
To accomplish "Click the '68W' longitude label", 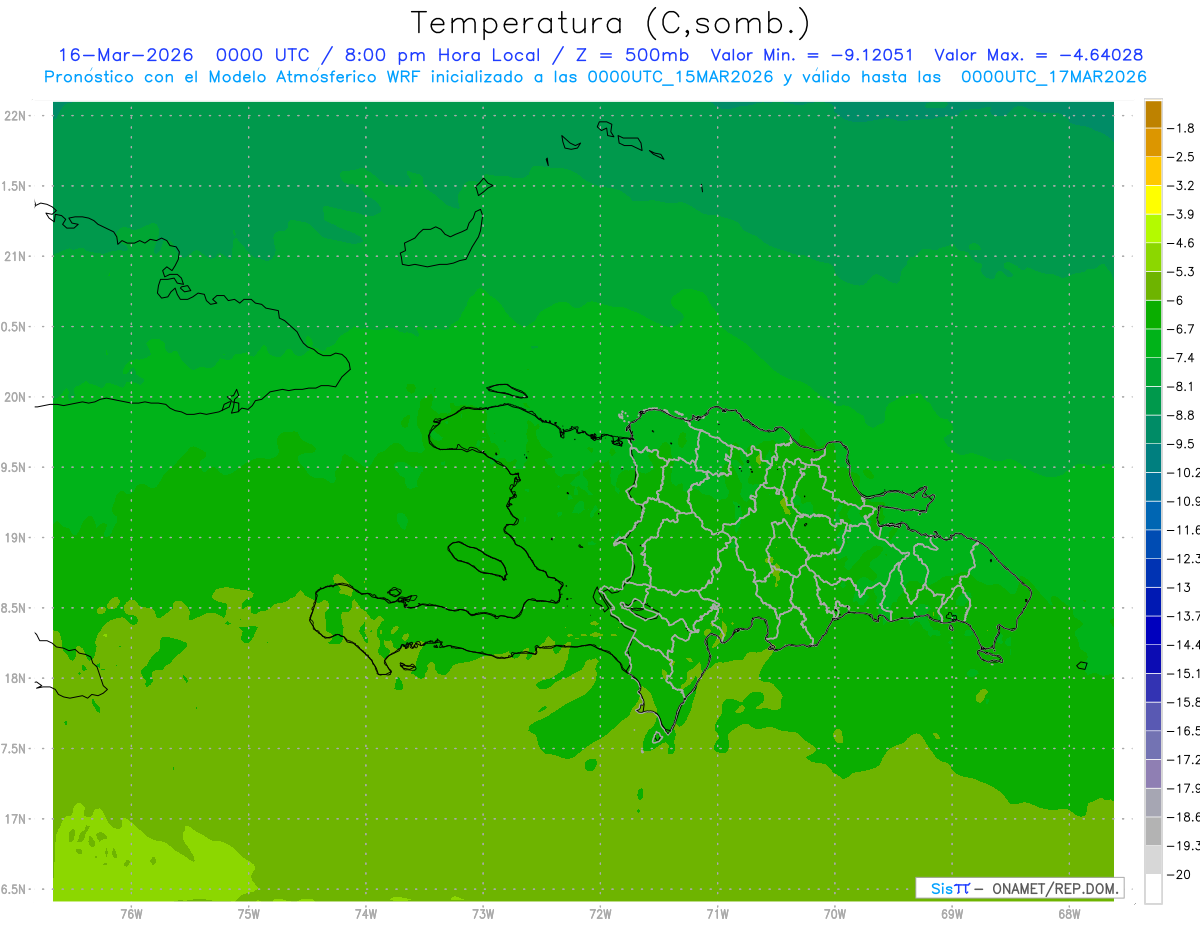I will click(x=1069, y=914).
